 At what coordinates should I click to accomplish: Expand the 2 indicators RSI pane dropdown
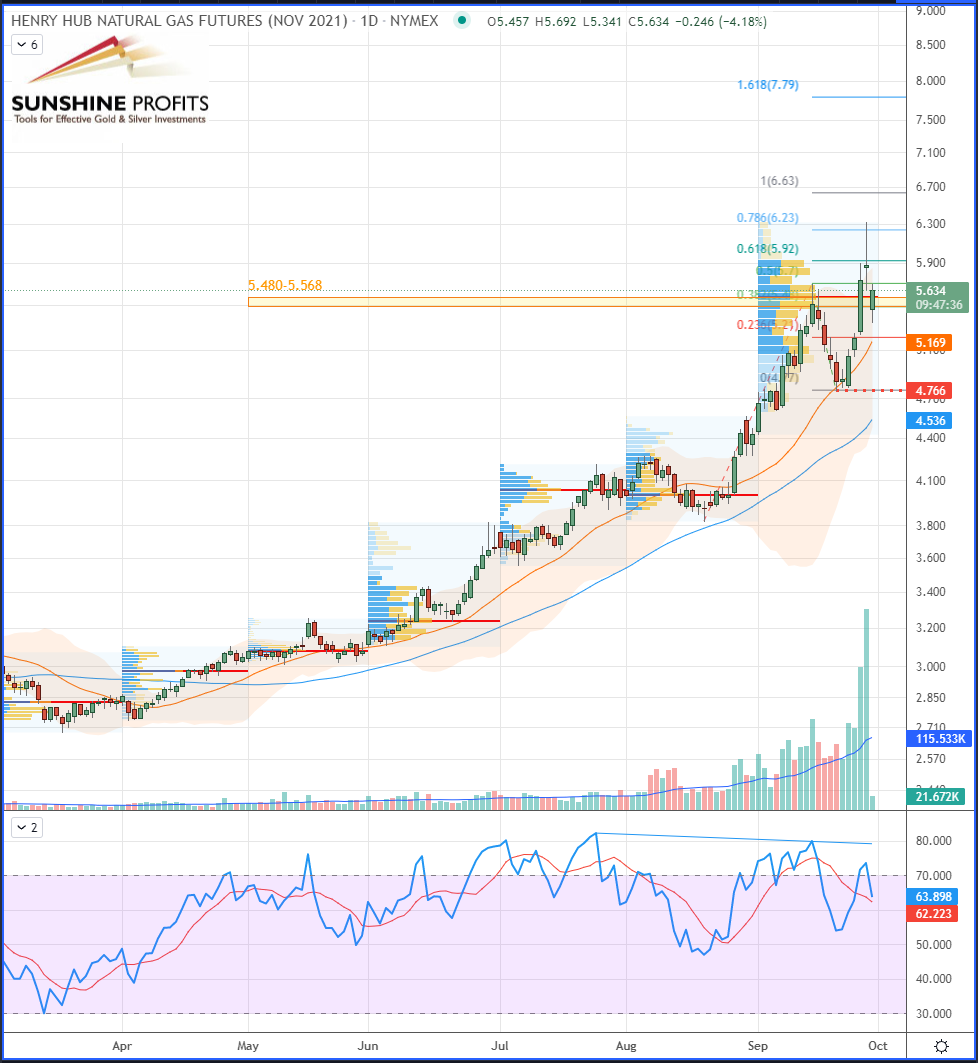click(x=28, y=827)
